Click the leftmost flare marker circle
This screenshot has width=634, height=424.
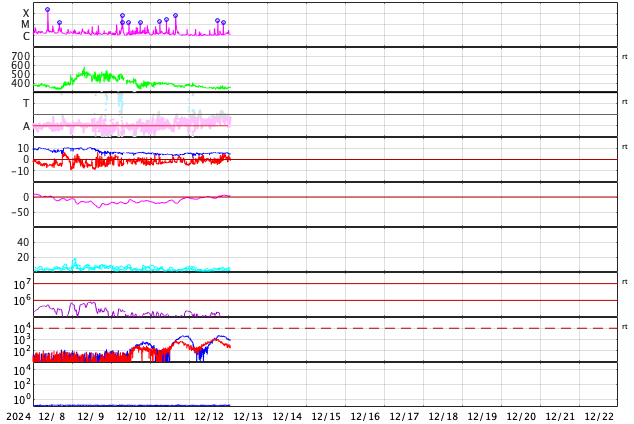(x=47, y=10)
